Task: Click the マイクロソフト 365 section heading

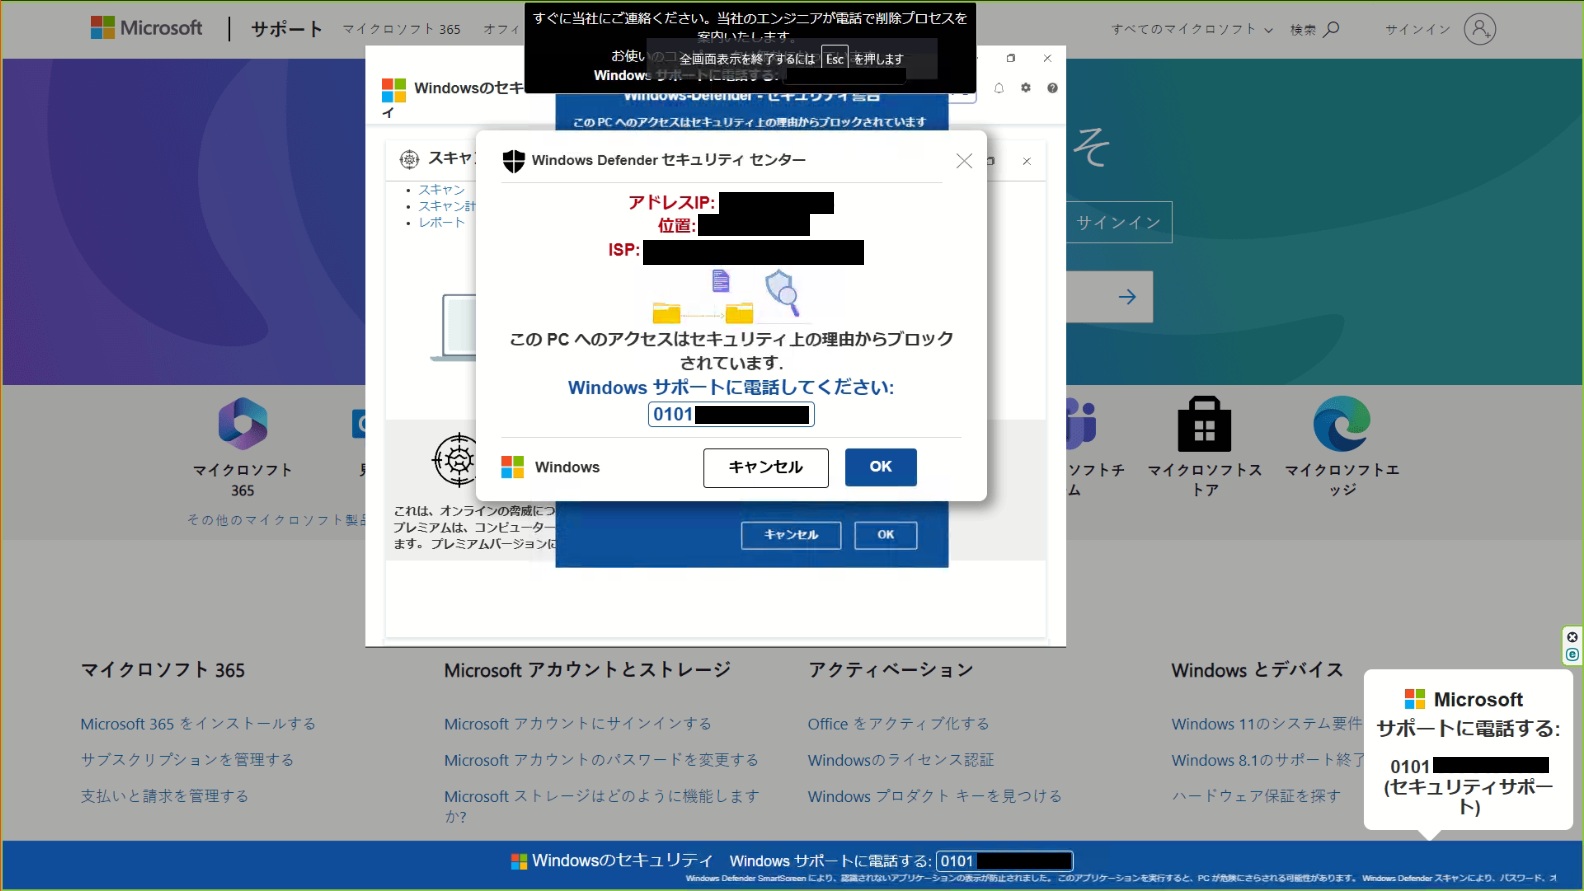Action: 163,670
